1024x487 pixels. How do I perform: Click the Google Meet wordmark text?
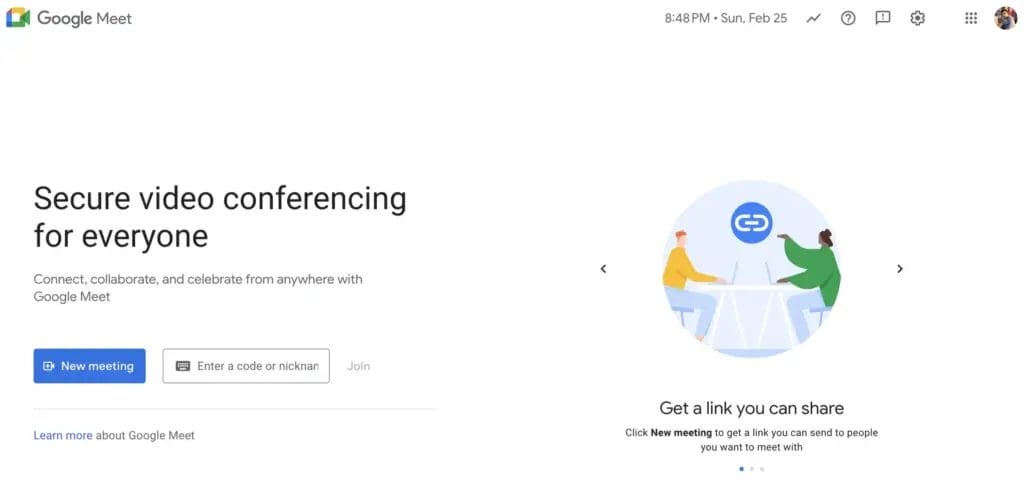pos(84,18)
